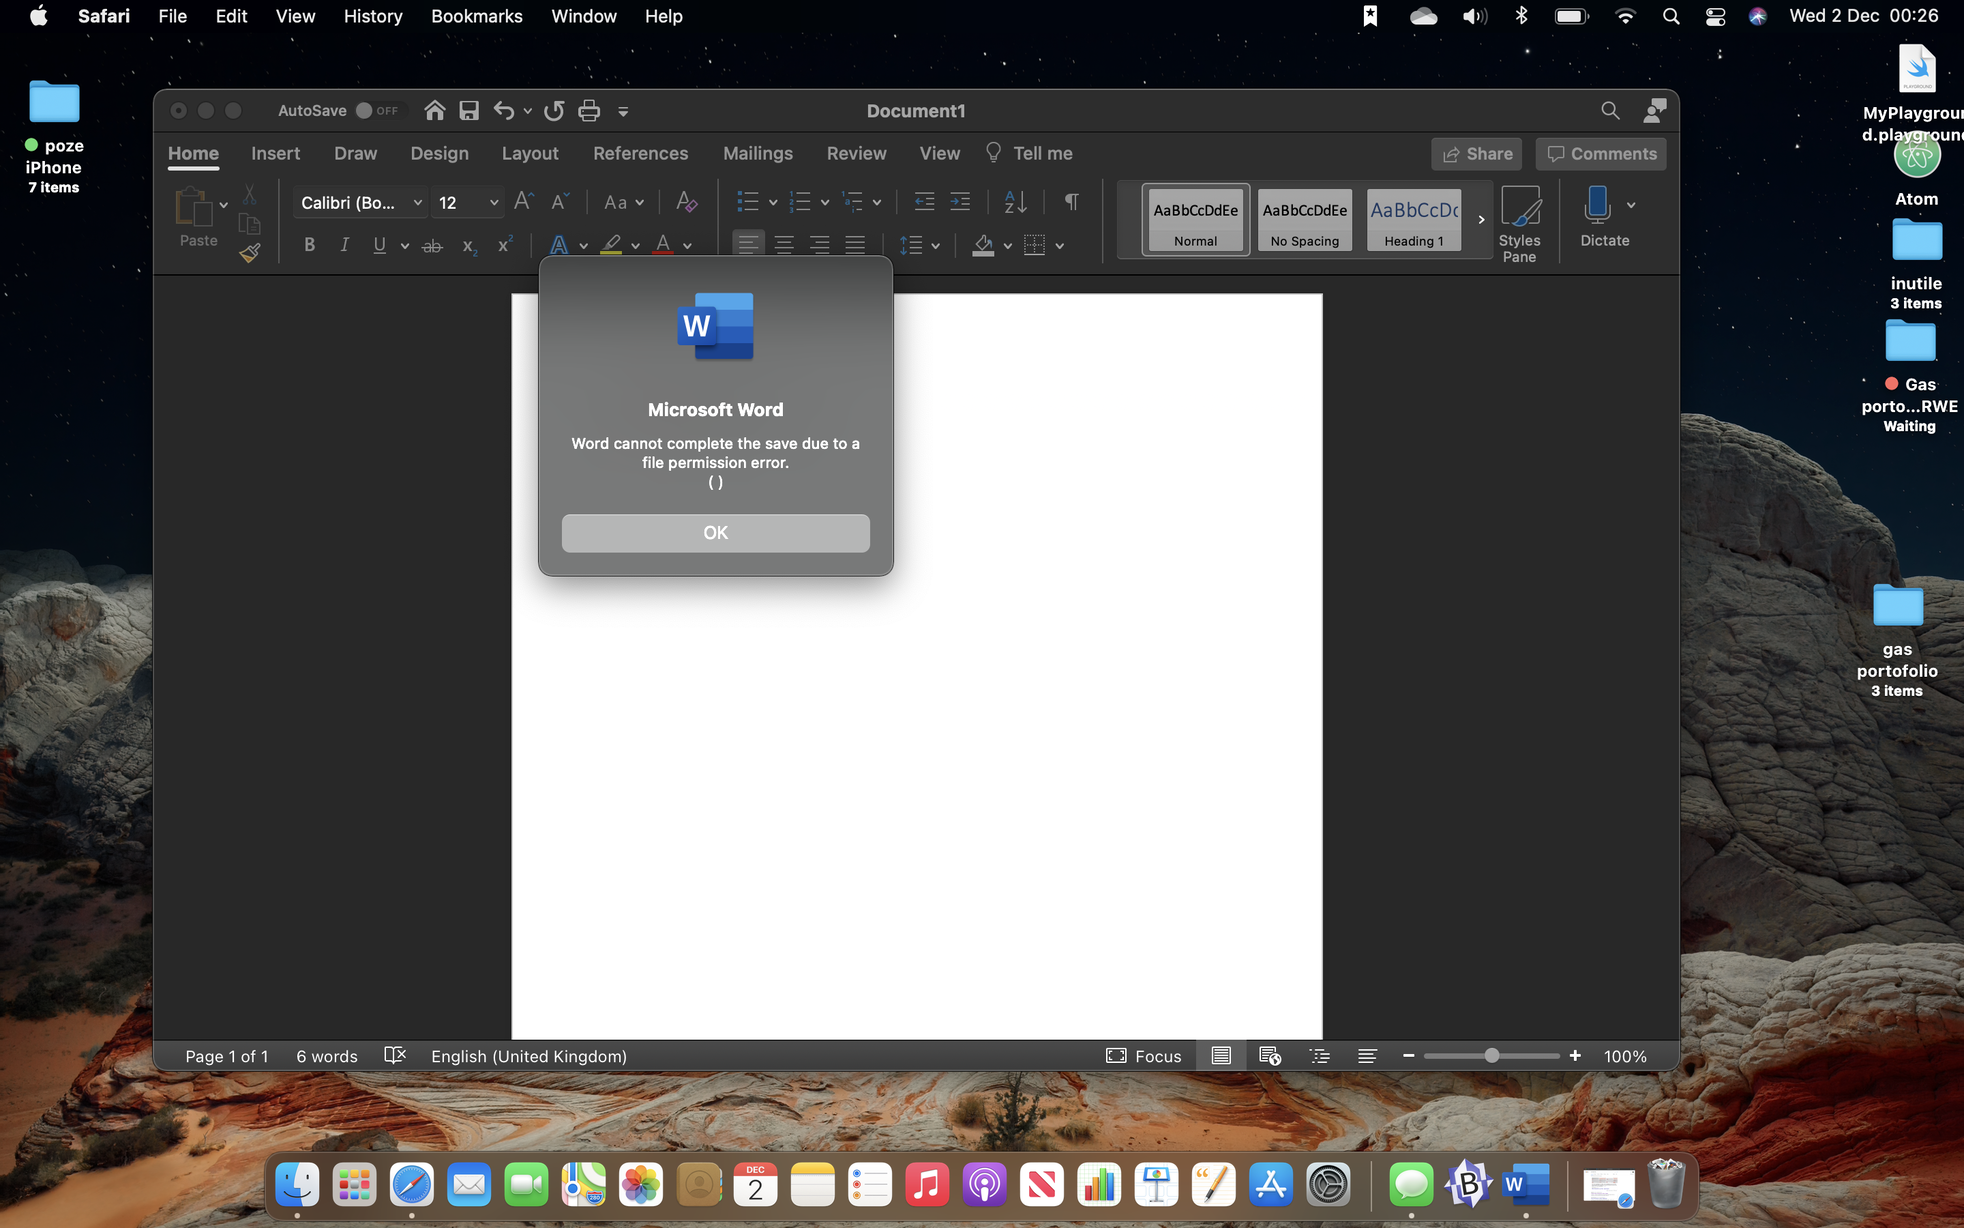Click the Format Painter brush icon
The width and height of the screenshot is (1964, 1228).
click(249, 253)
